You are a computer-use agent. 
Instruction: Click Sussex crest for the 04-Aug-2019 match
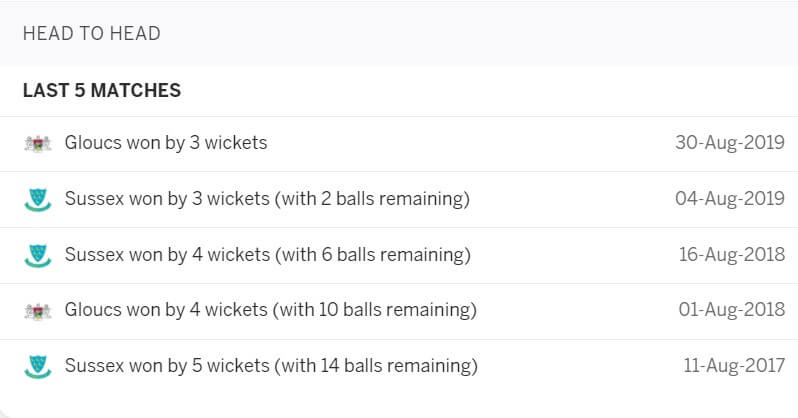[x=38, y=200]
